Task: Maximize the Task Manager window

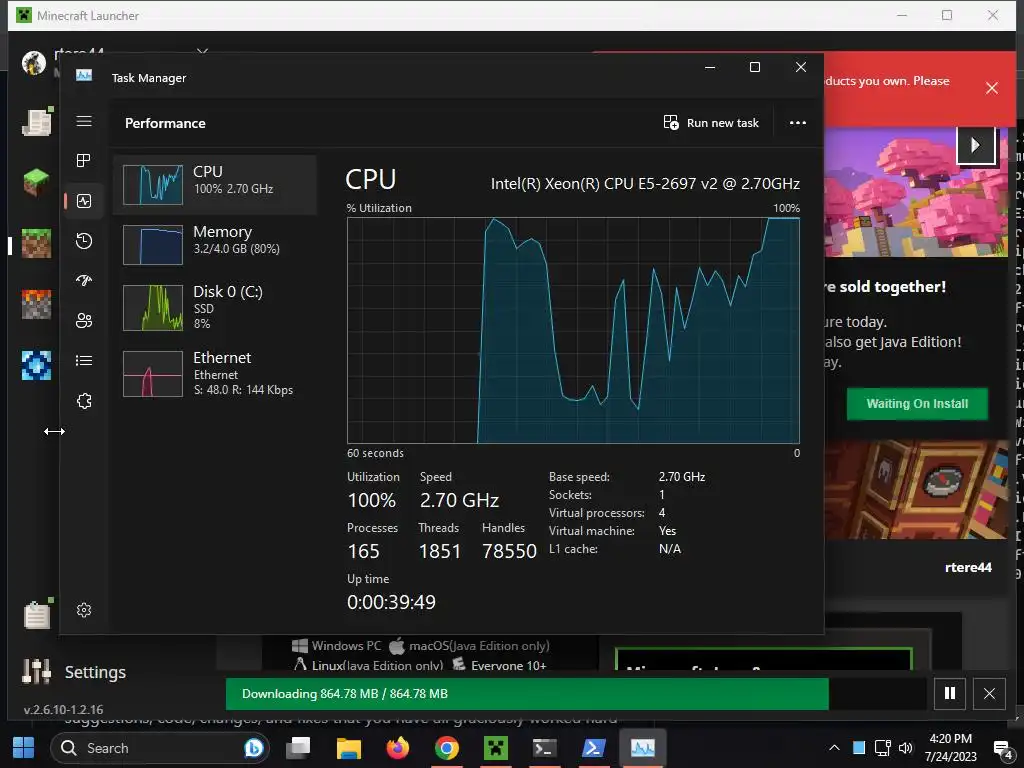Action: tap(755, 67)
